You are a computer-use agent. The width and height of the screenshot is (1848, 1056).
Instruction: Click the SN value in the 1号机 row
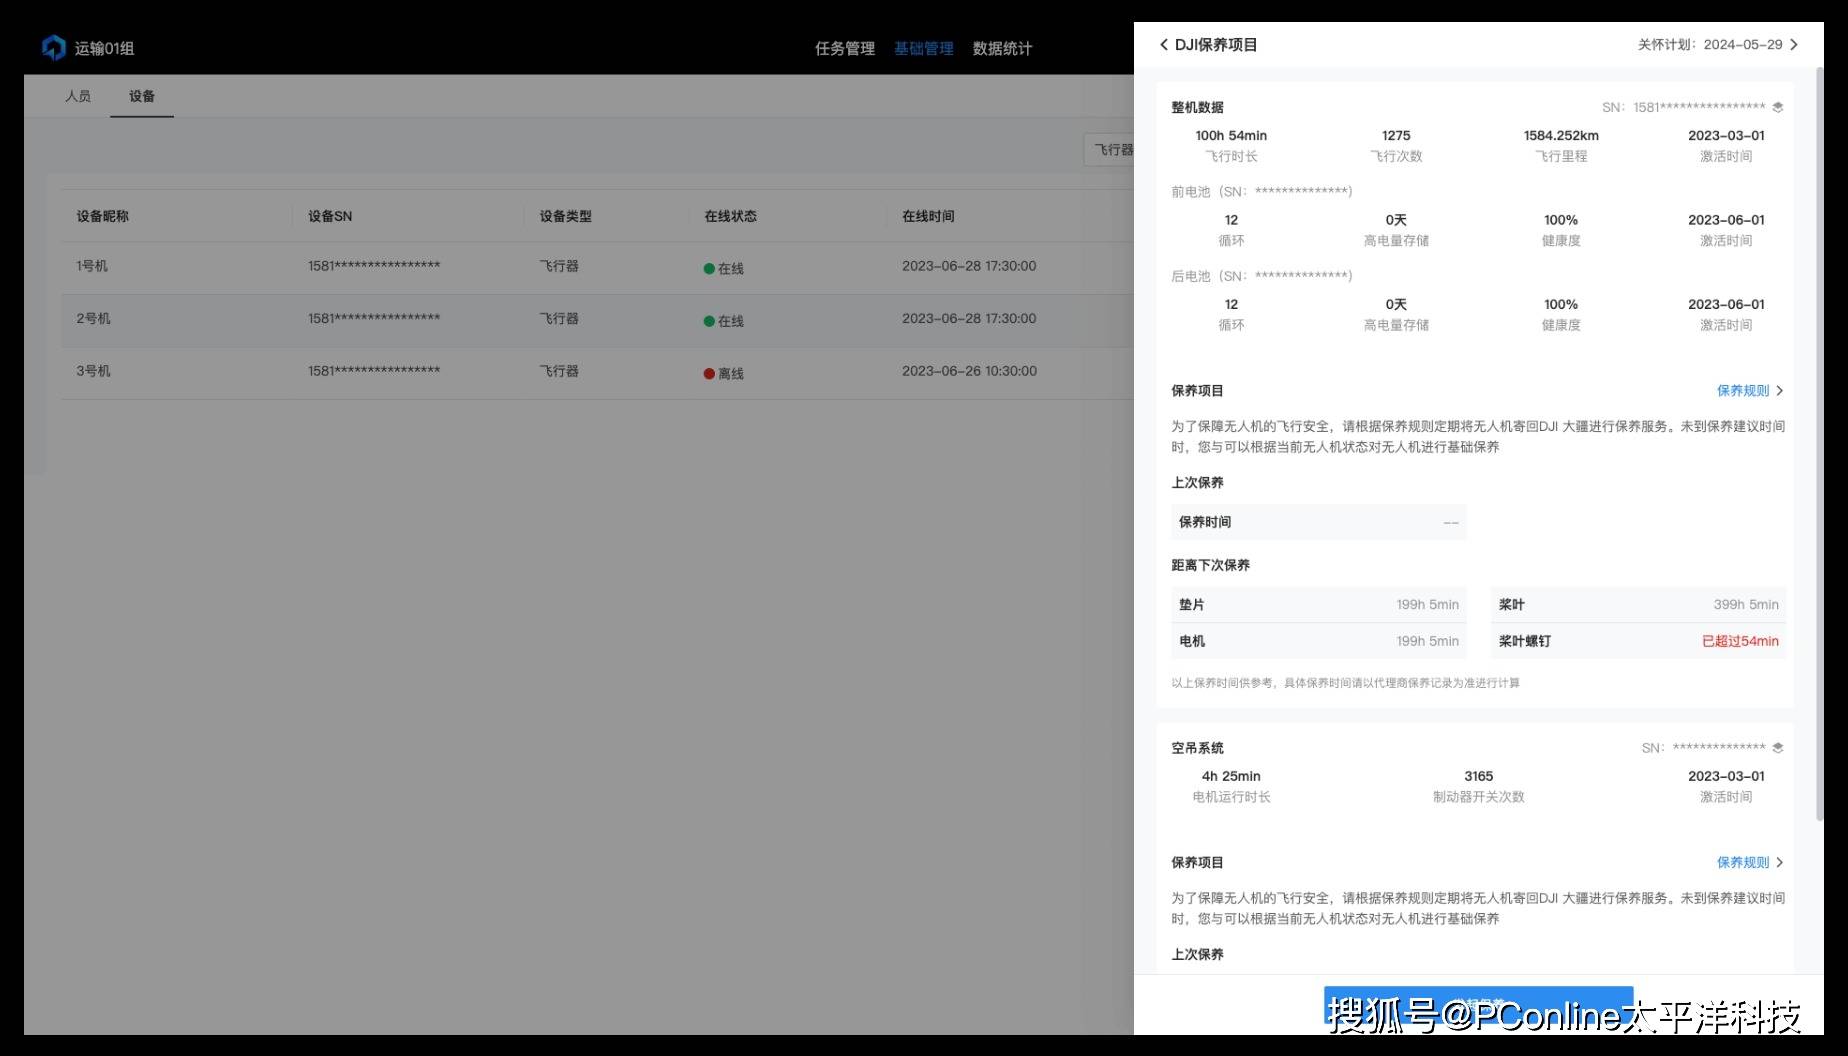(374, 266)
